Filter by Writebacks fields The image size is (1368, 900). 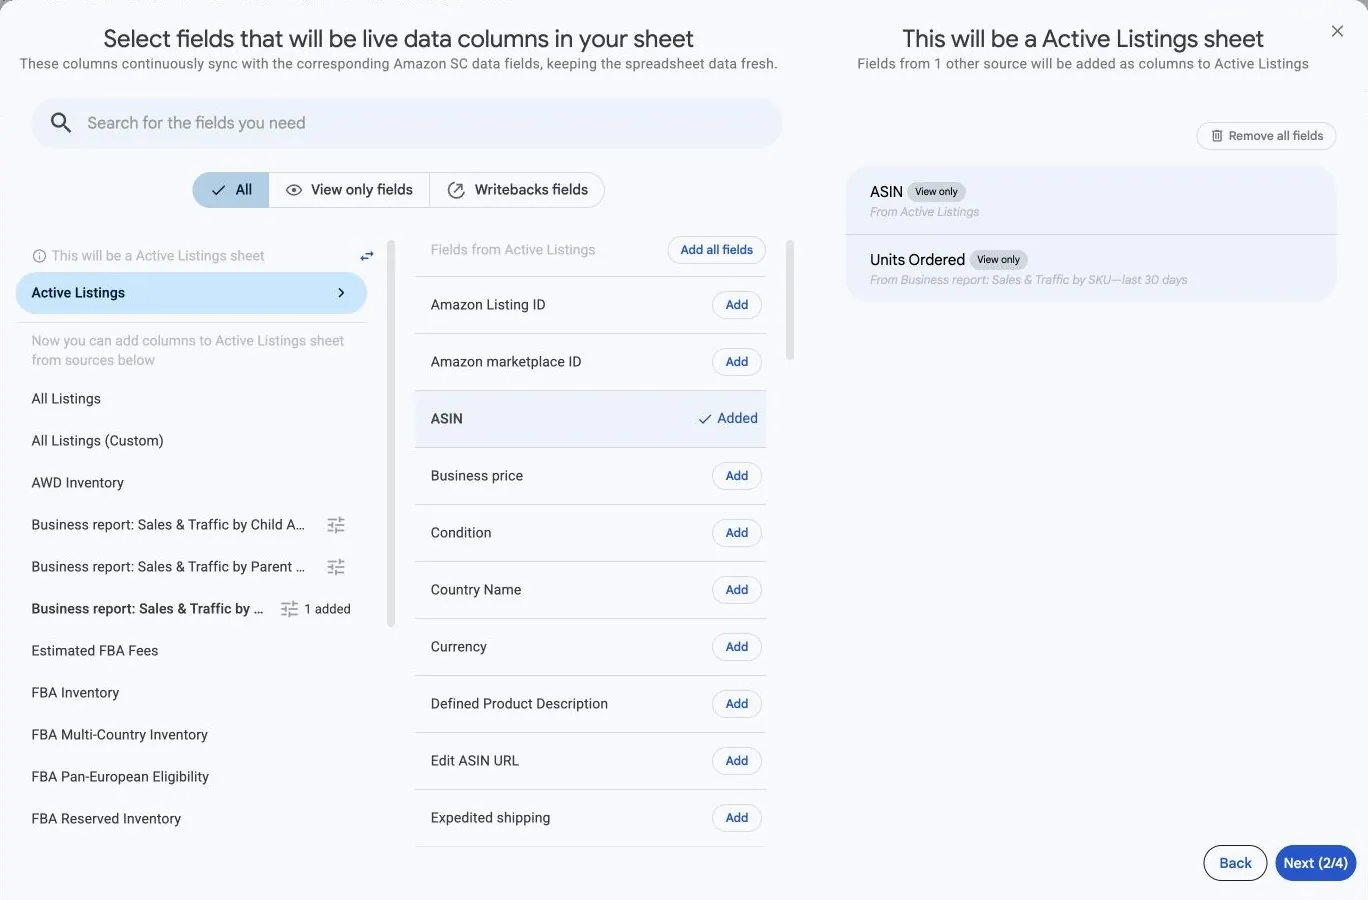[517, 190]
